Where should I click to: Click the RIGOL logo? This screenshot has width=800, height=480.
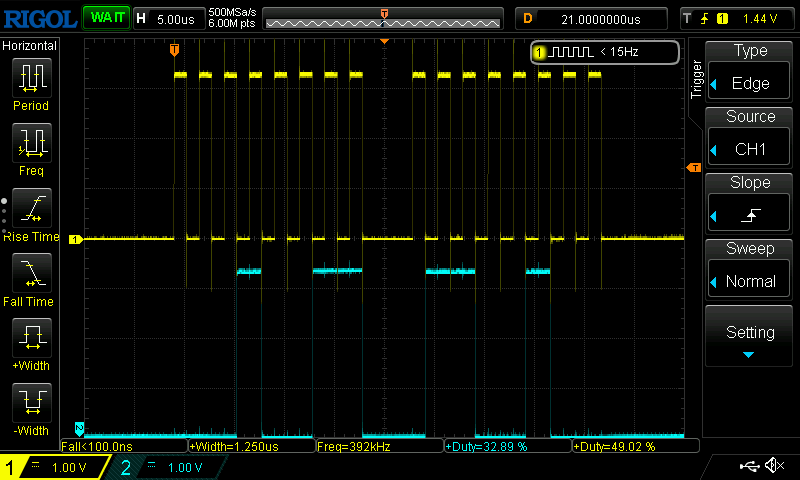tap(40, 19)
